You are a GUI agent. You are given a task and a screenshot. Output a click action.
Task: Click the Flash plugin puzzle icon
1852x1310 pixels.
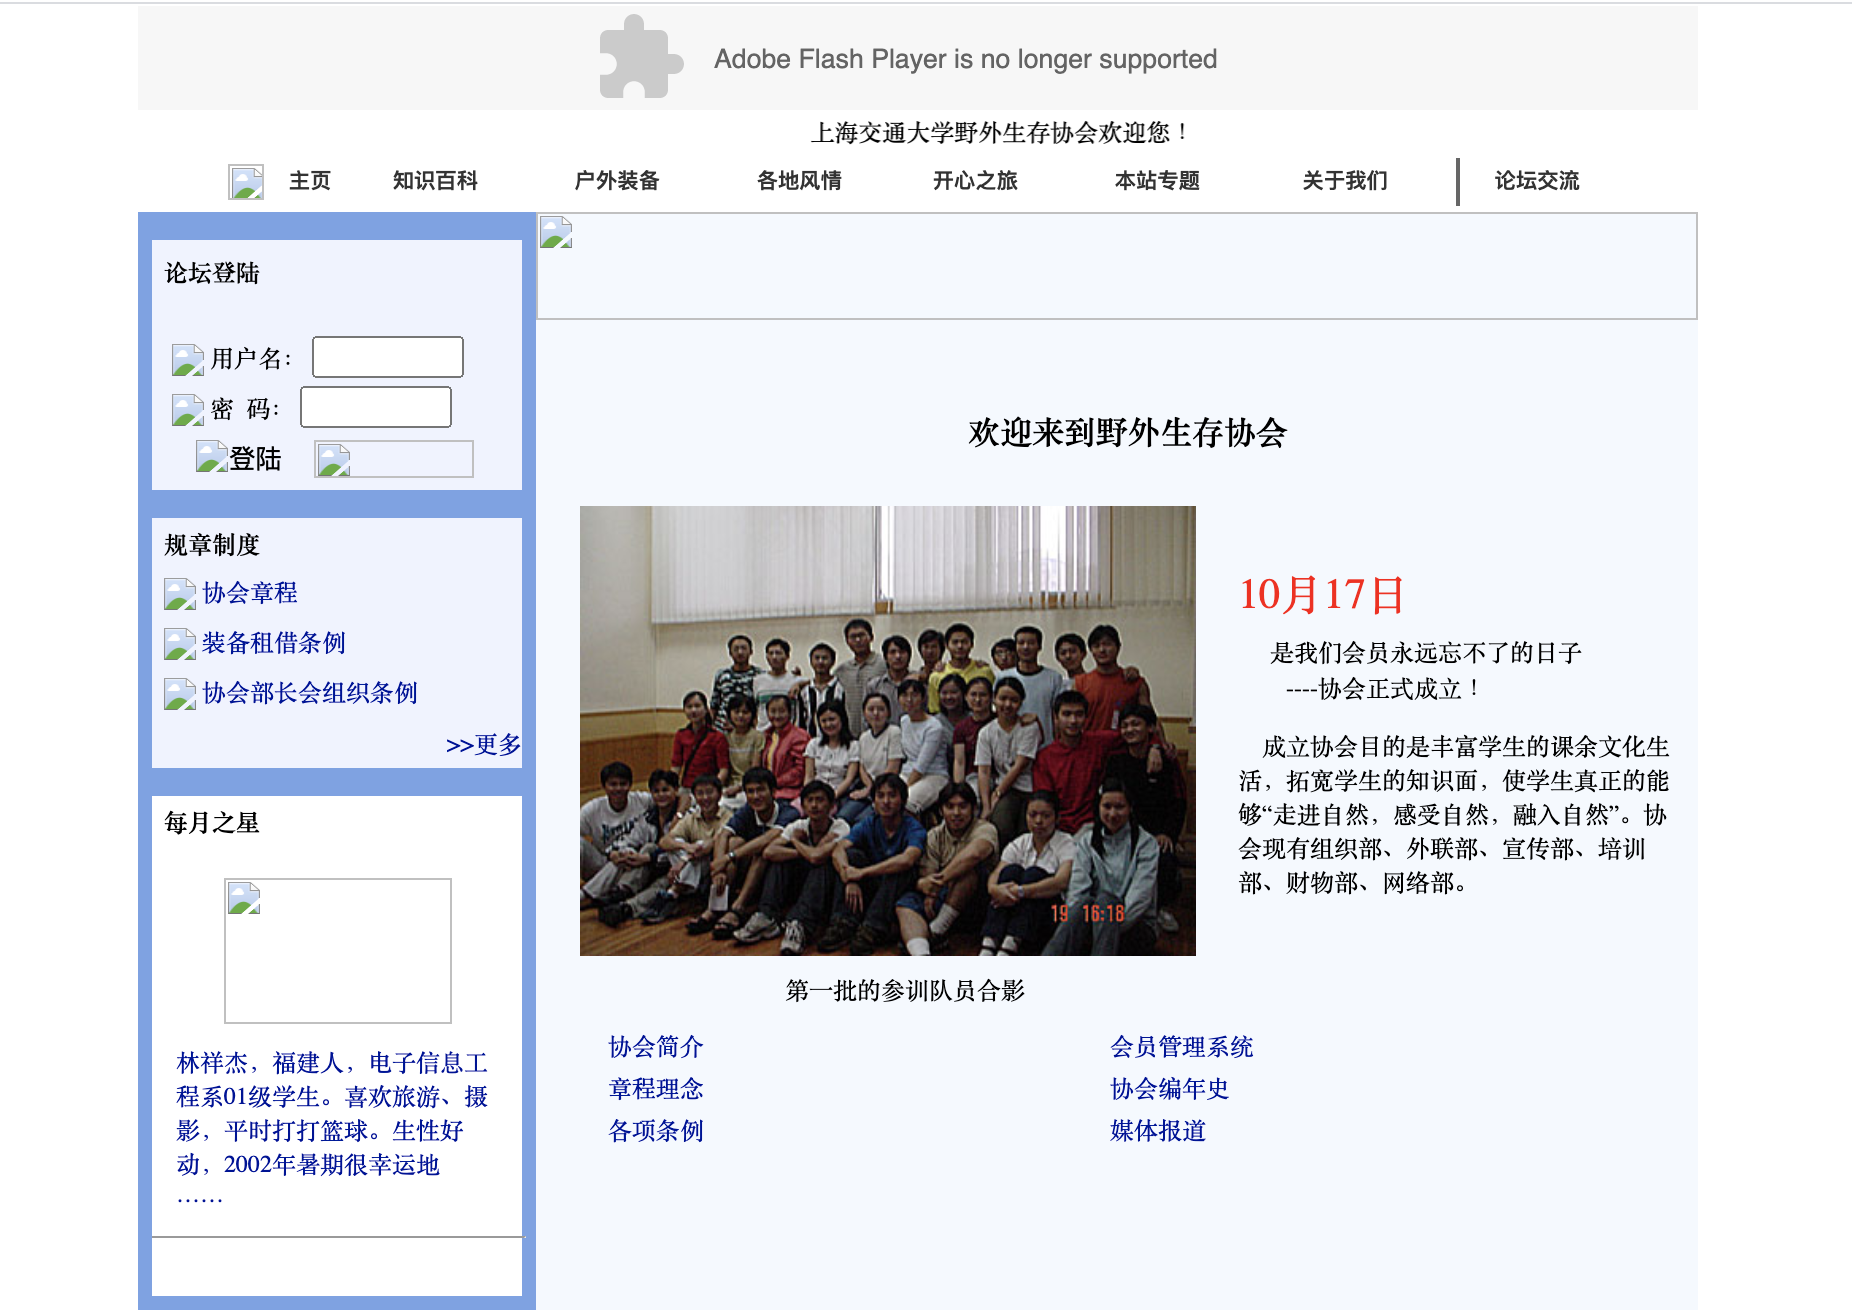[640, 58]
